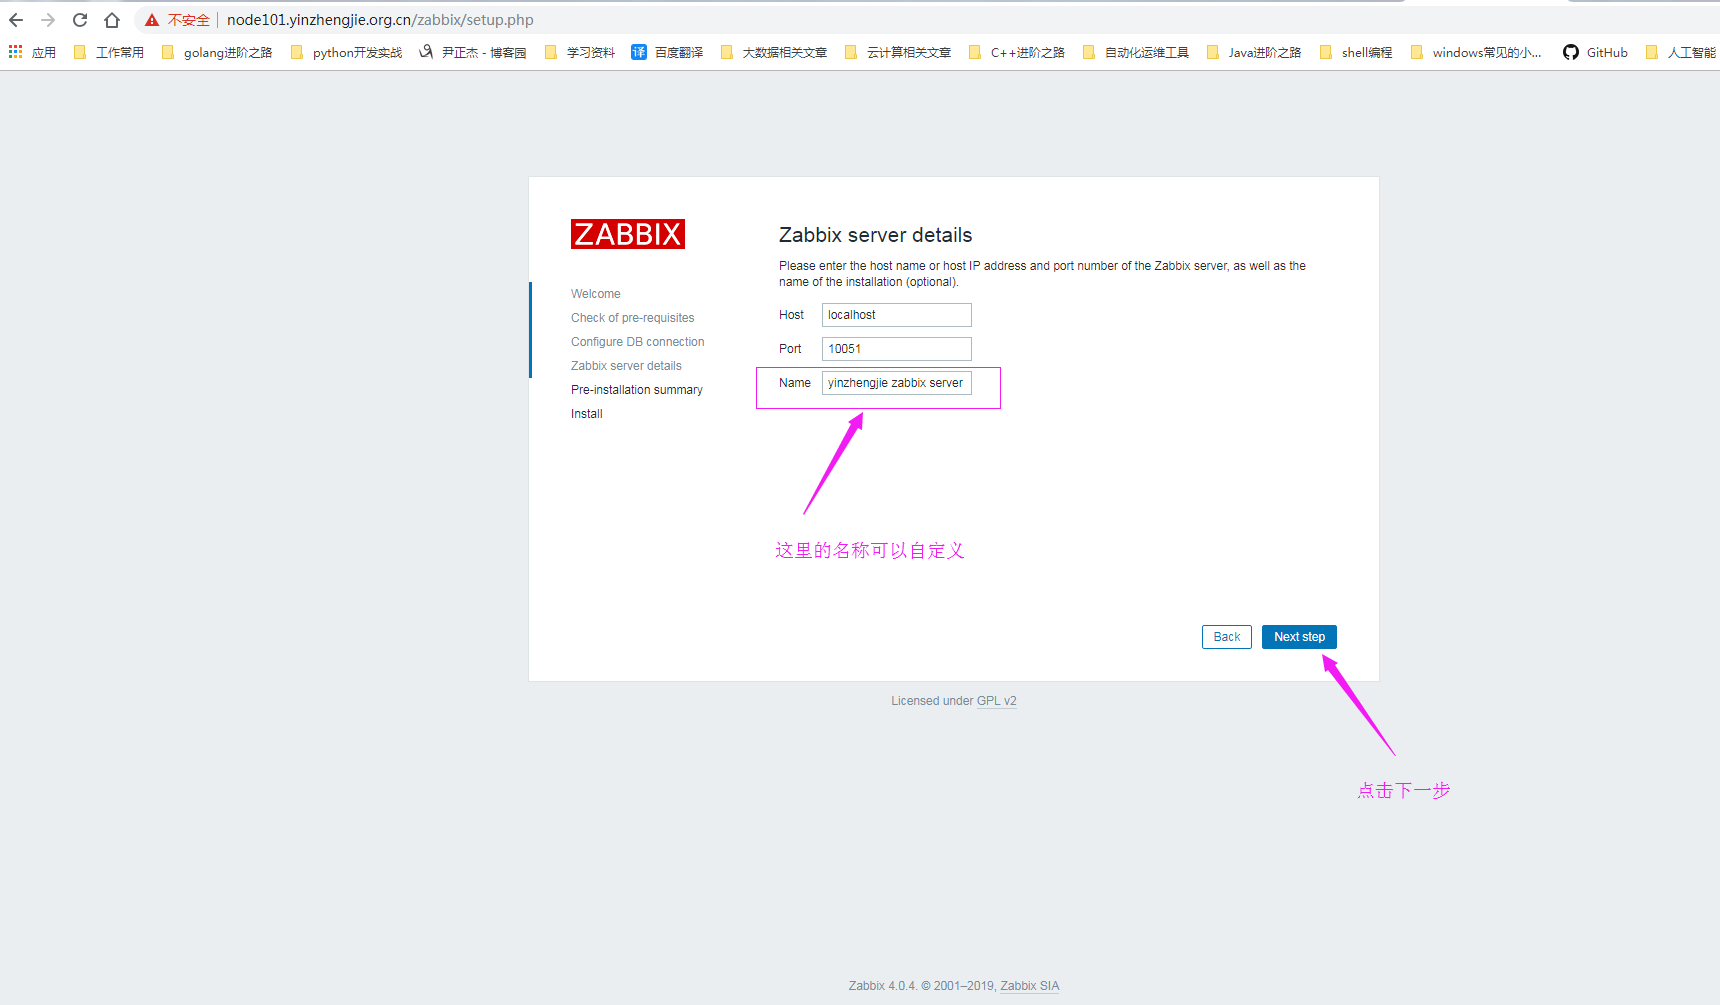The image size is (1720, 1005).
Task: Click the browser forward arrow
Action: tap(48, 20)
